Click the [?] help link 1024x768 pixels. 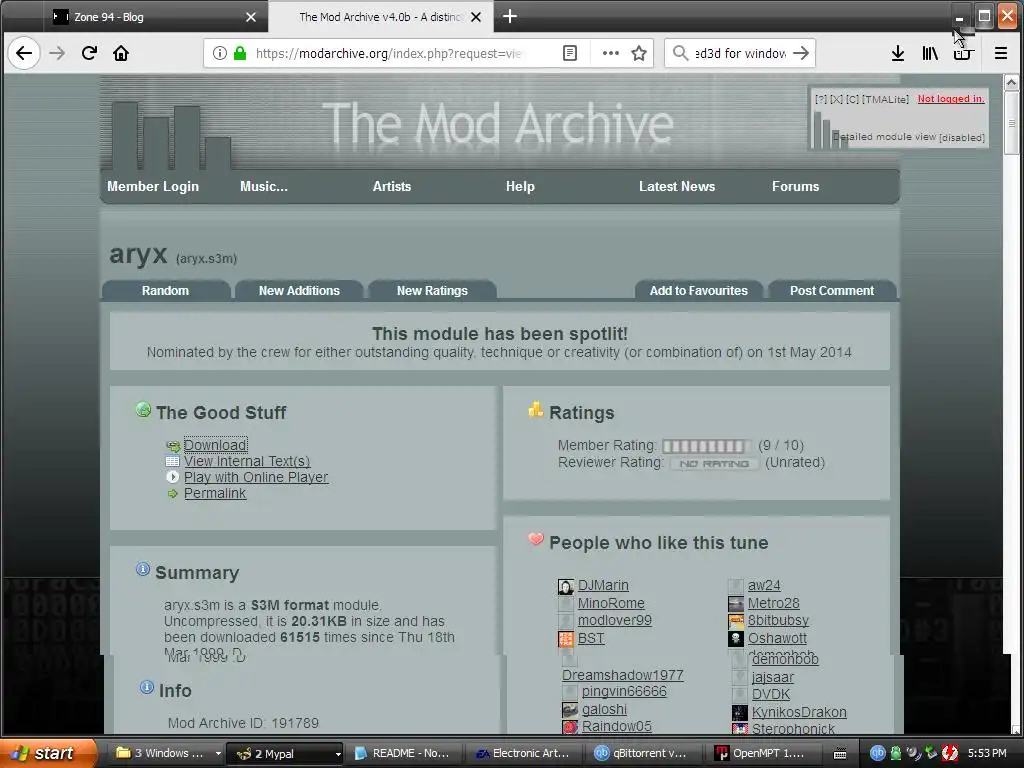coord(820,99)
